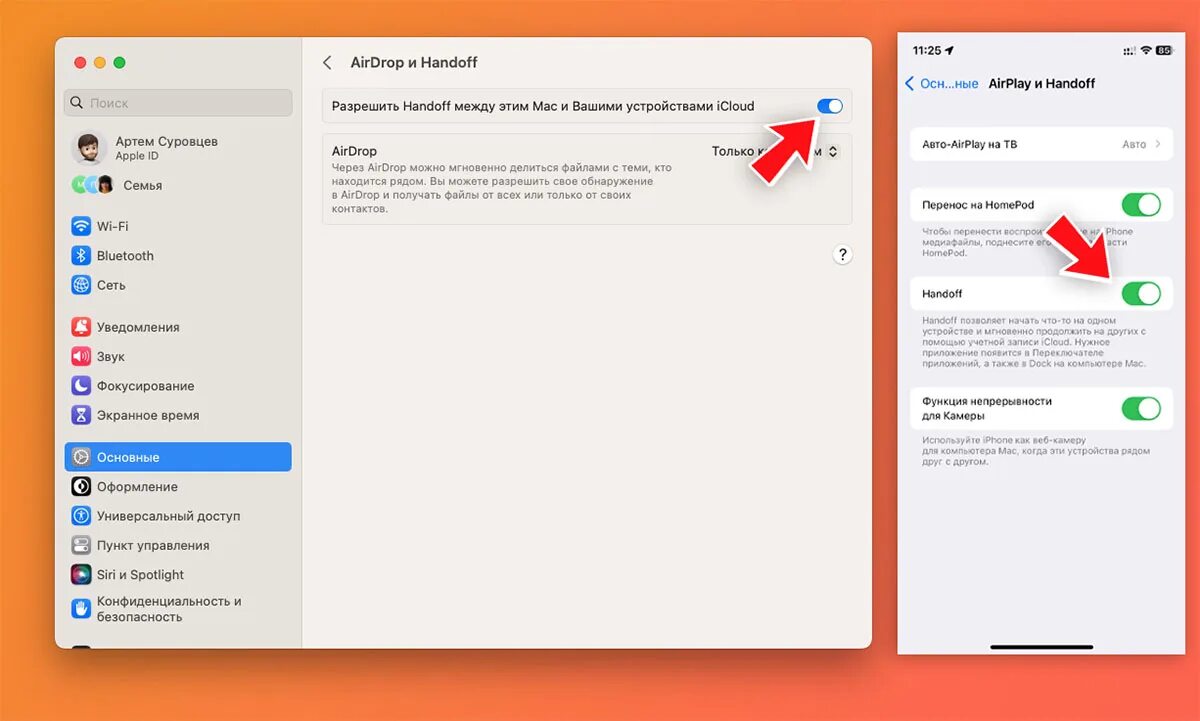Viewport: 1200px width, 721px height.
Task: Click iPhone clock 11:25
Action: point(927,50)
